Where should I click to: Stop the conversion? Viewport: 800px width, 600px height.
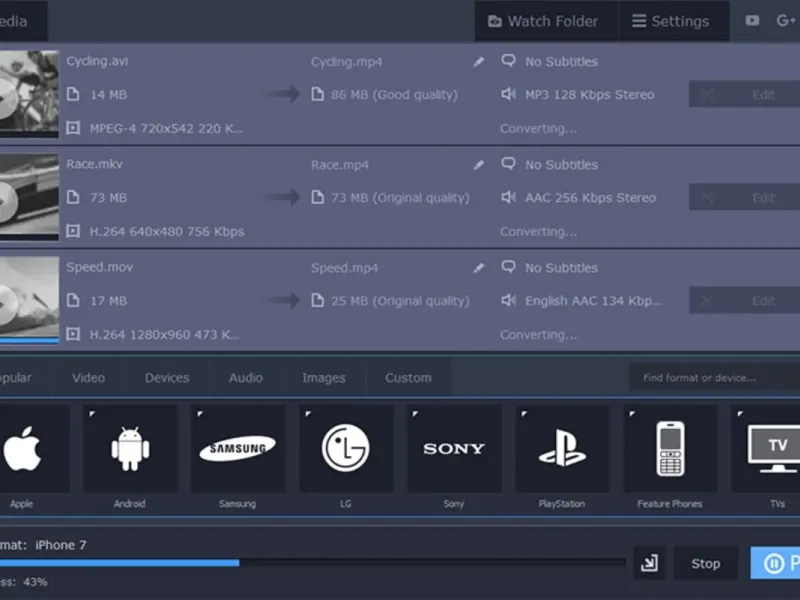coord(706,563)
